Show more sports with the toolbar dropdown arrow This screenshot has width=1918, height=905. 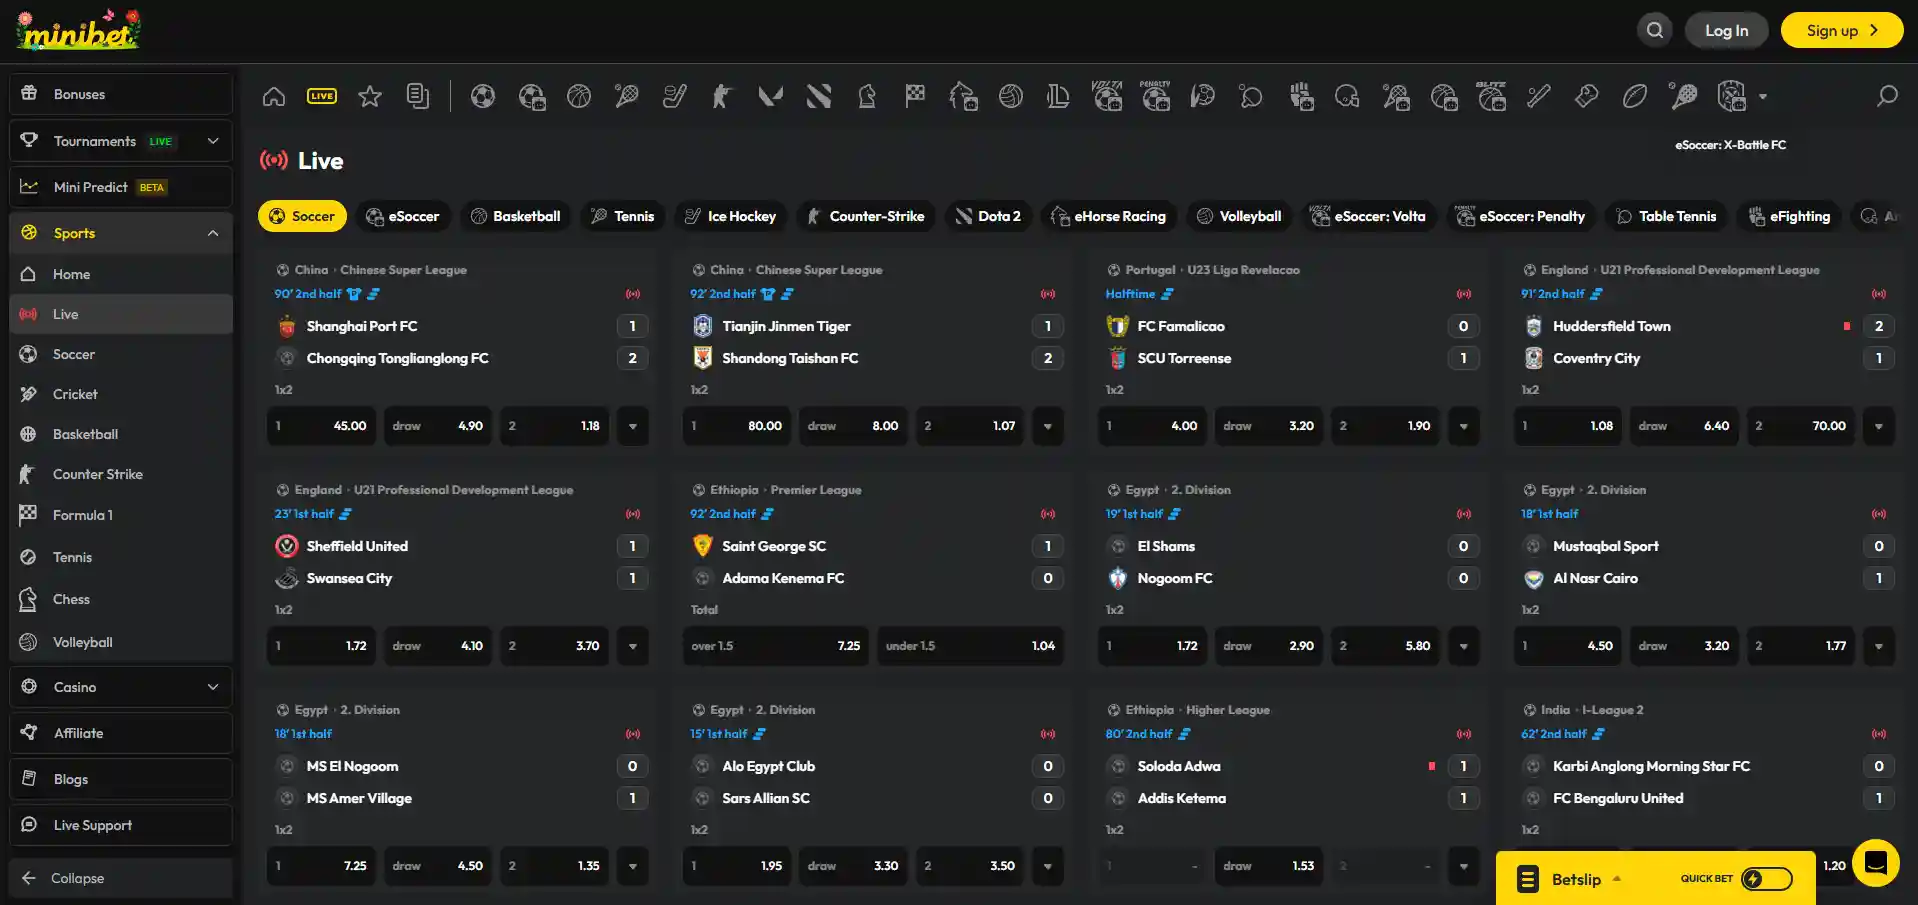coord(1763,97)
